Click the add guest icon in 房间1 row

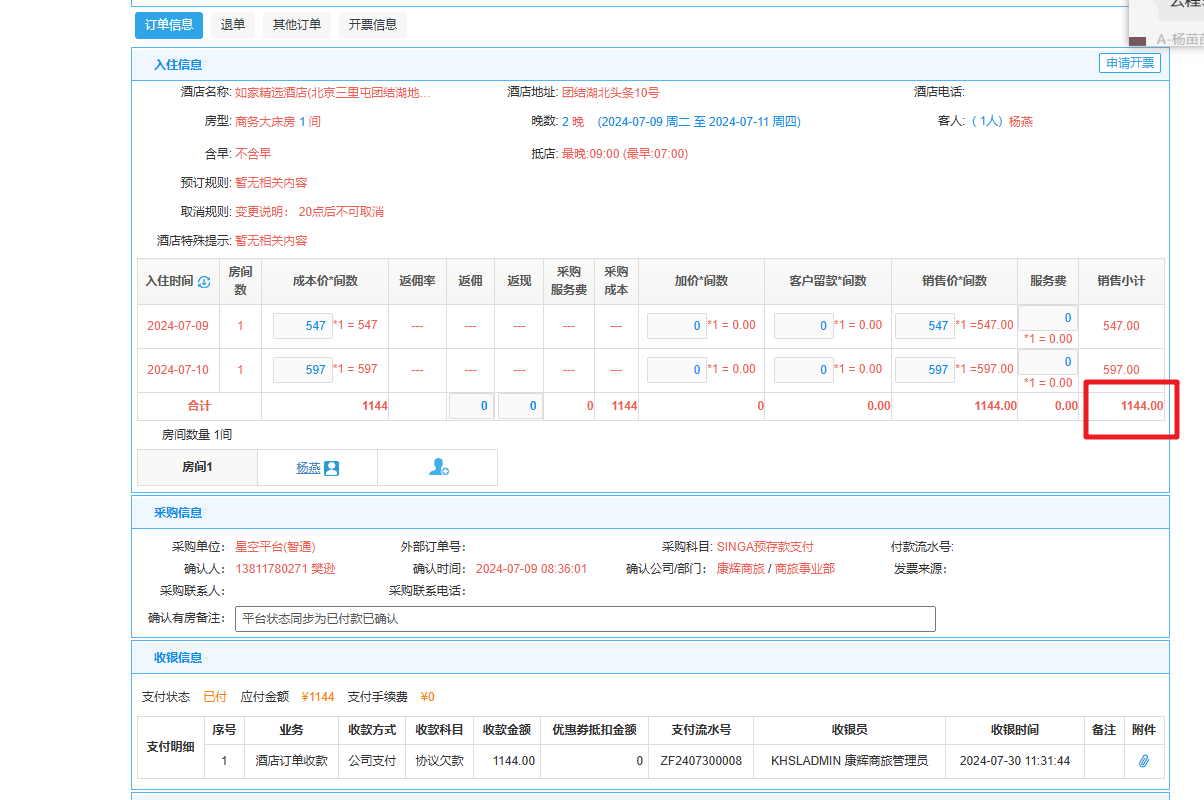click(x=438, y=467)
